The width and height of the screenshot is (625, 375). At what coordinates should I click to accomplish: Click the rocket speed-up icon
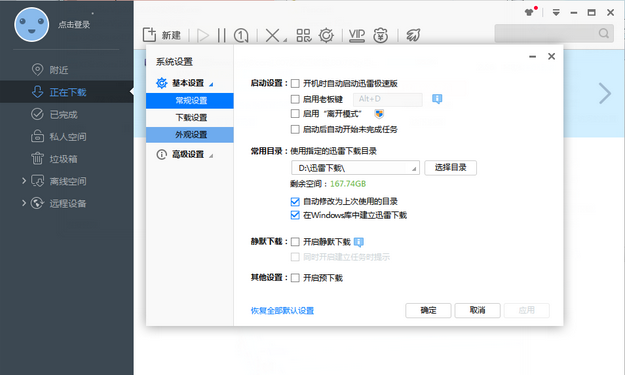pyautogui.click(x=413, y=35)
